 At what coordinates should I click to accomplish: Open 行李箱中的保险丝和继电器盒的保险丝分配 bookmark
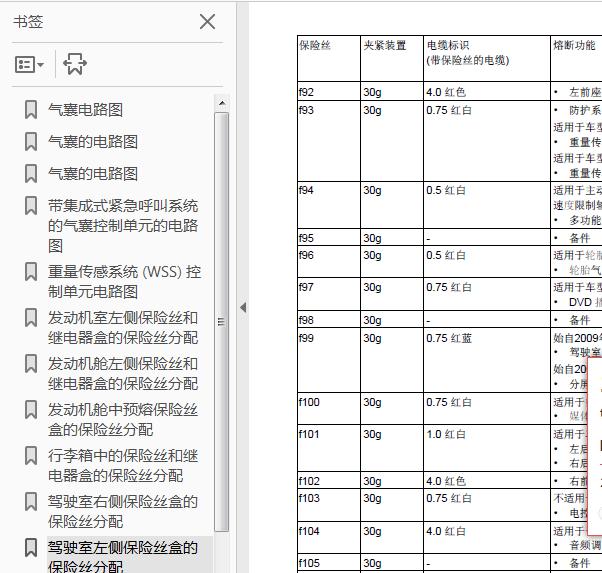(123, 465)
